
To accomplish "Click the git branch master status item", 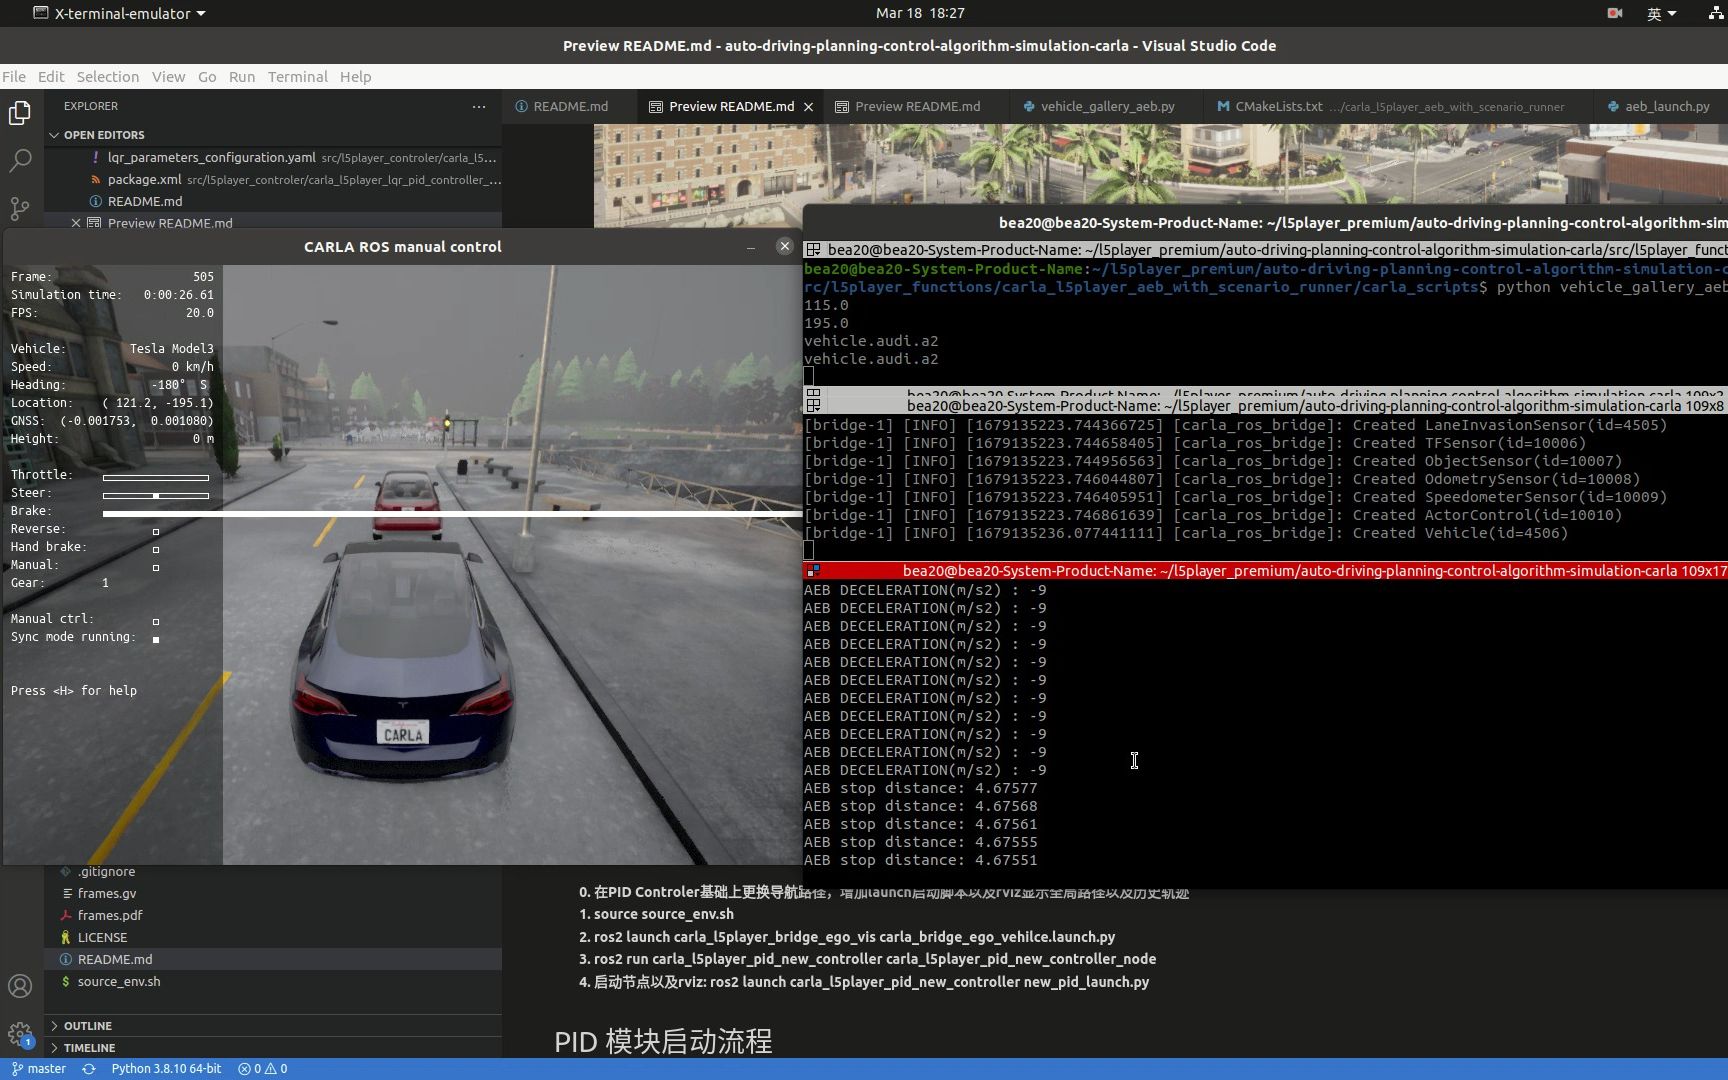I will tap(38, 1069).
